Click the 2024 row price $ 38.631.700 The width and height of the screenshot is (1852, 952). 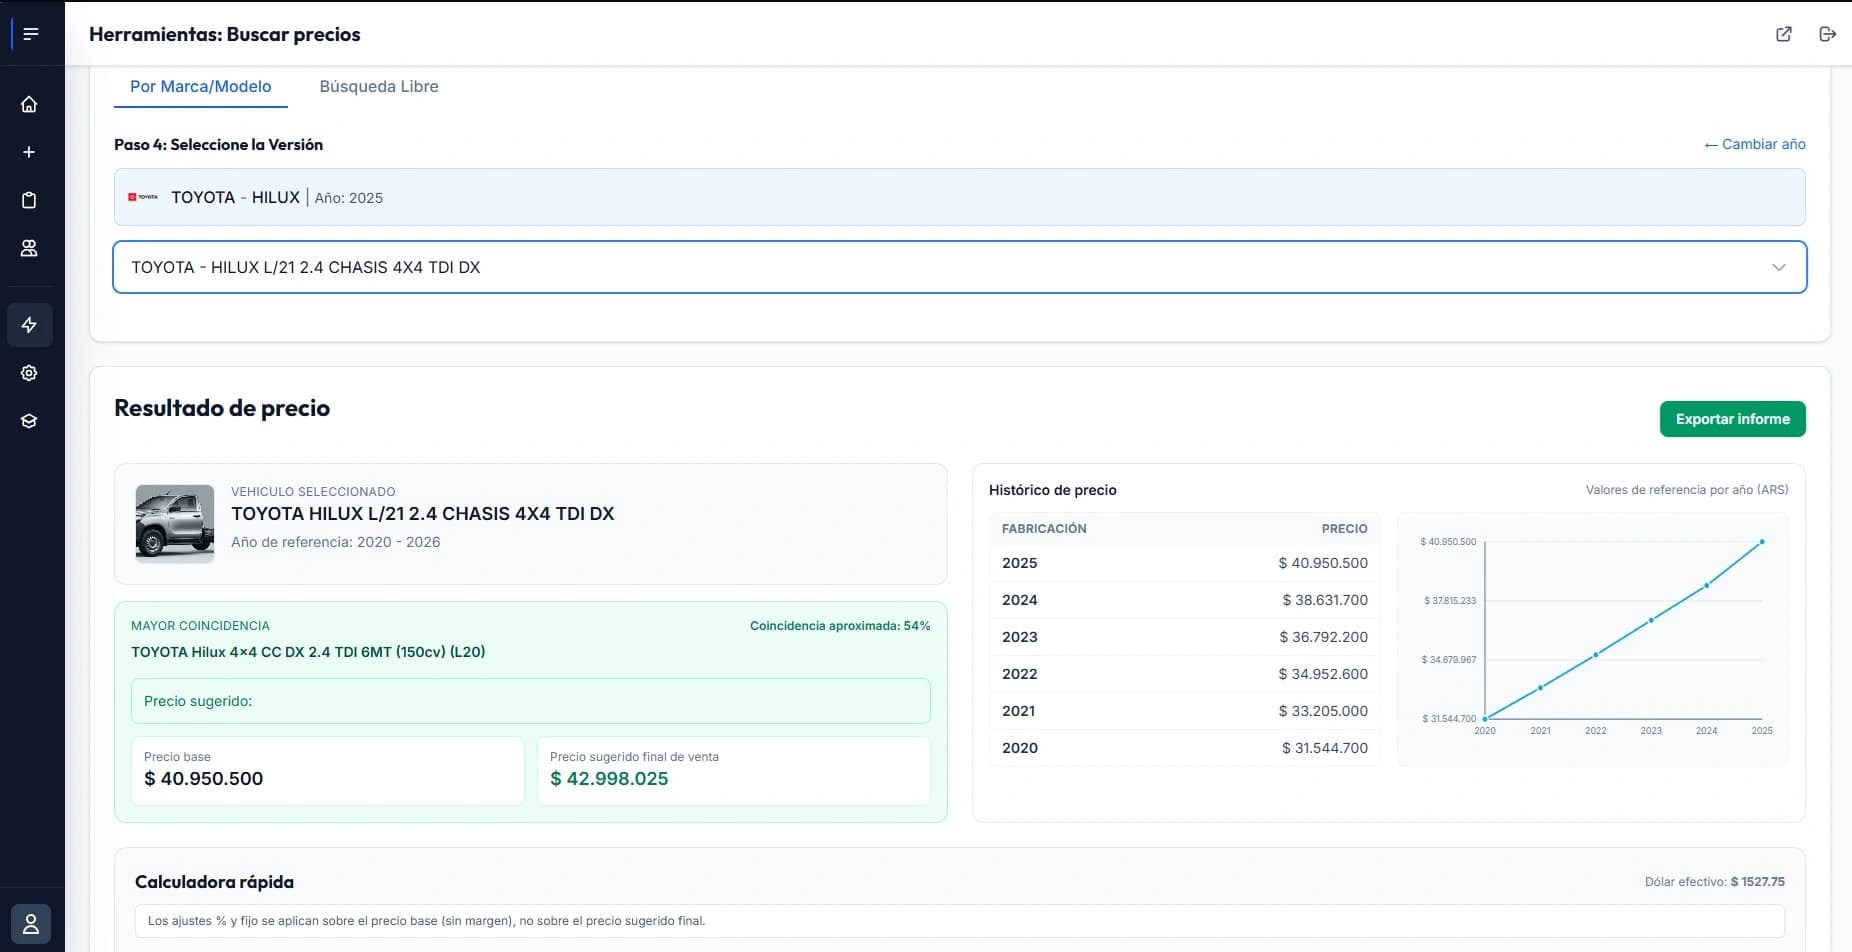(x=1325, y=600)
